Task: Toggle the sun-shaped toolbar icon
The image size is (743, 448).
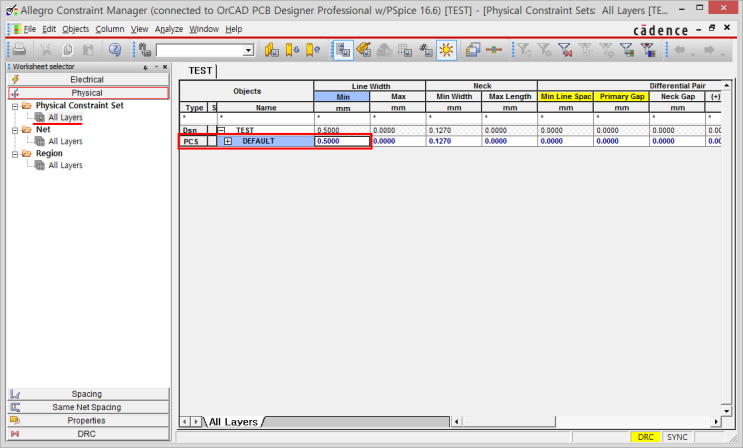Action: point(446,50)
